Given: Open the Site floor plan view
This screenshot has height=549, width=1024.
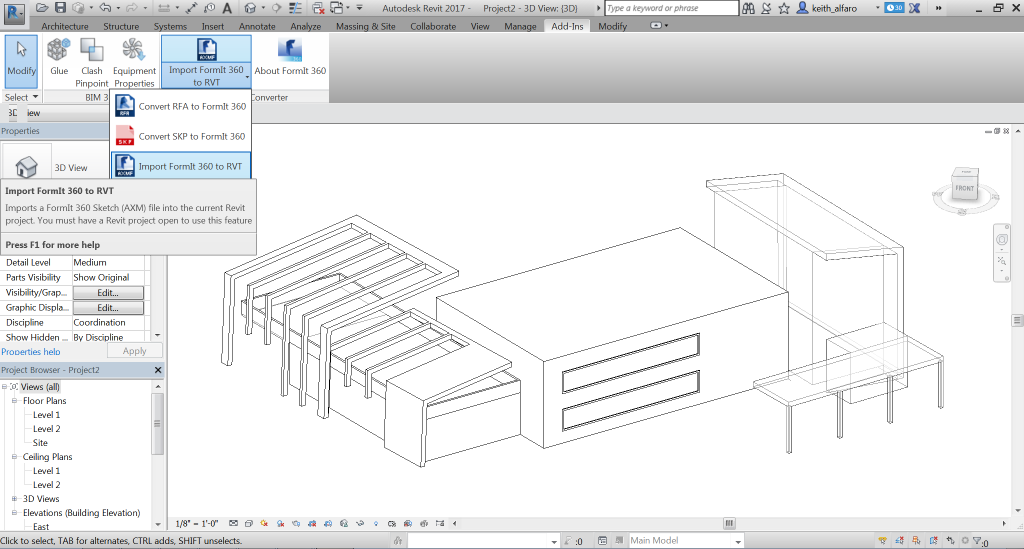Looking at the screenshot, I should (x=40, y=443).
